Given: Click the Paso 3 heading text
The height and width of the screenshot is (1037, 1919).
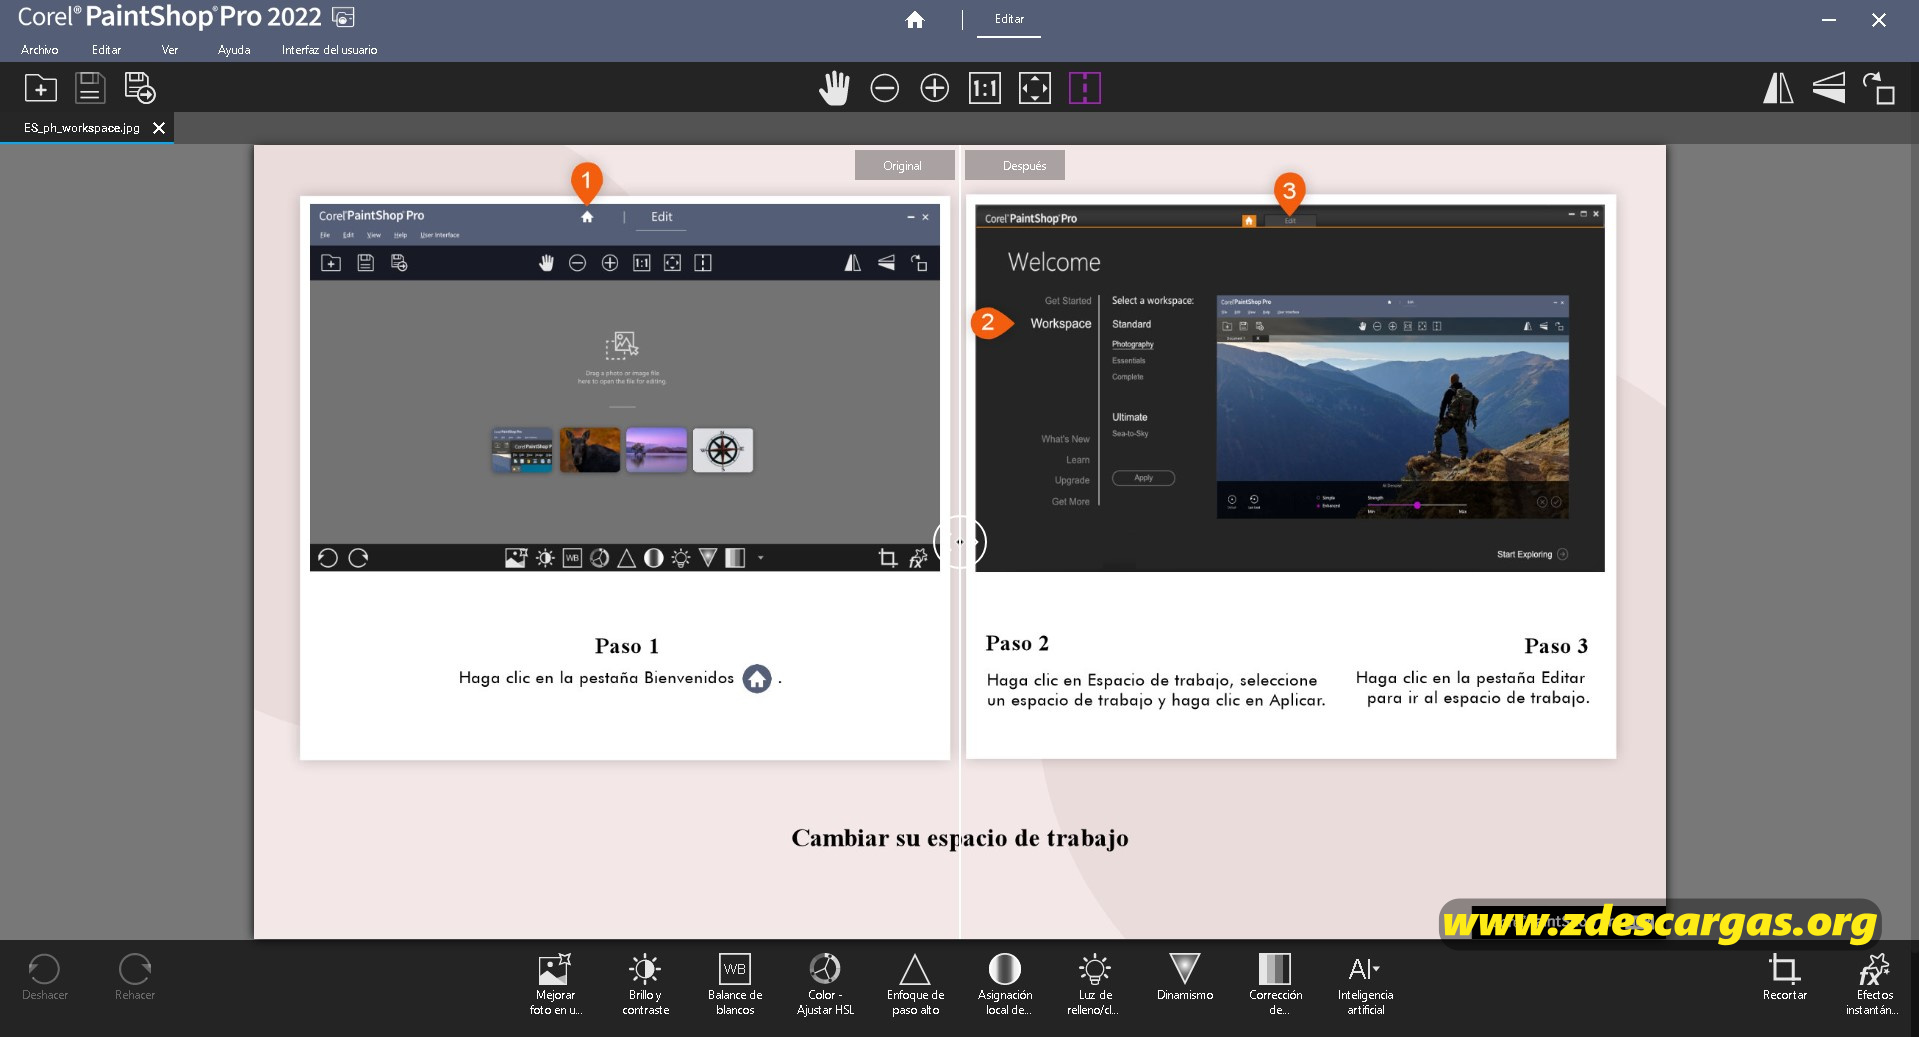Looking at the screenshot, I should [1556, 646].
